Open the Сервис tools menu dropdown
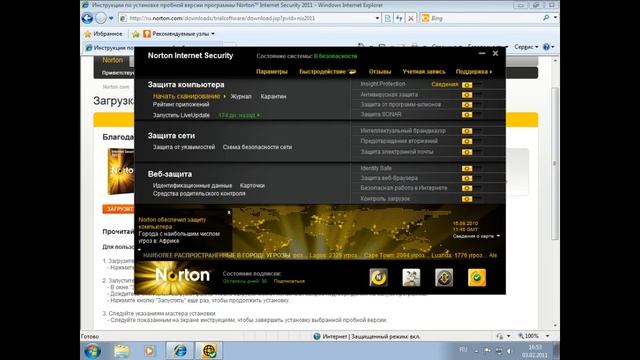The height and width of the screenshot is (360, 640). [x=526, y=47]
